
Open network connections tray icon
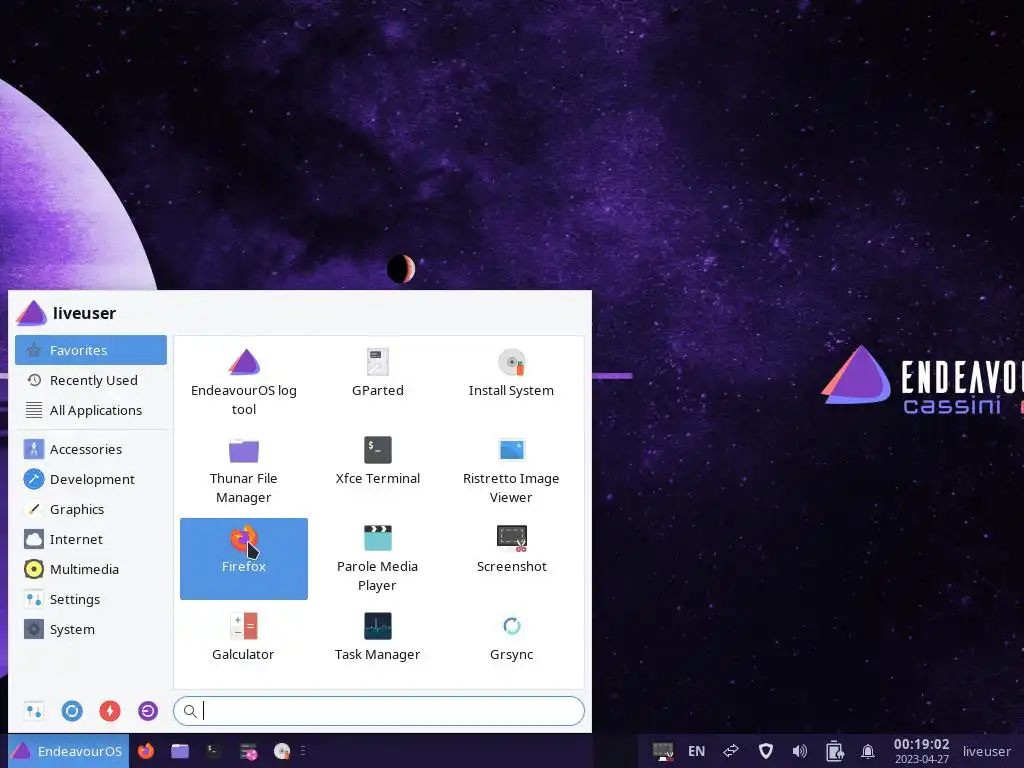[731, 751]
